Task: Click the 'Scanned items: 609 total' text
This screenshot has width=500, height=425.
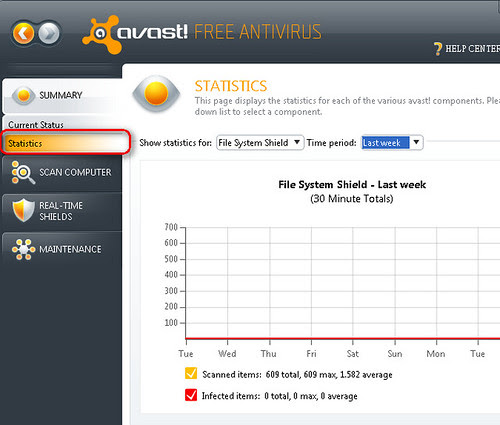Action: pyautogui.click(x=251, y=375)
